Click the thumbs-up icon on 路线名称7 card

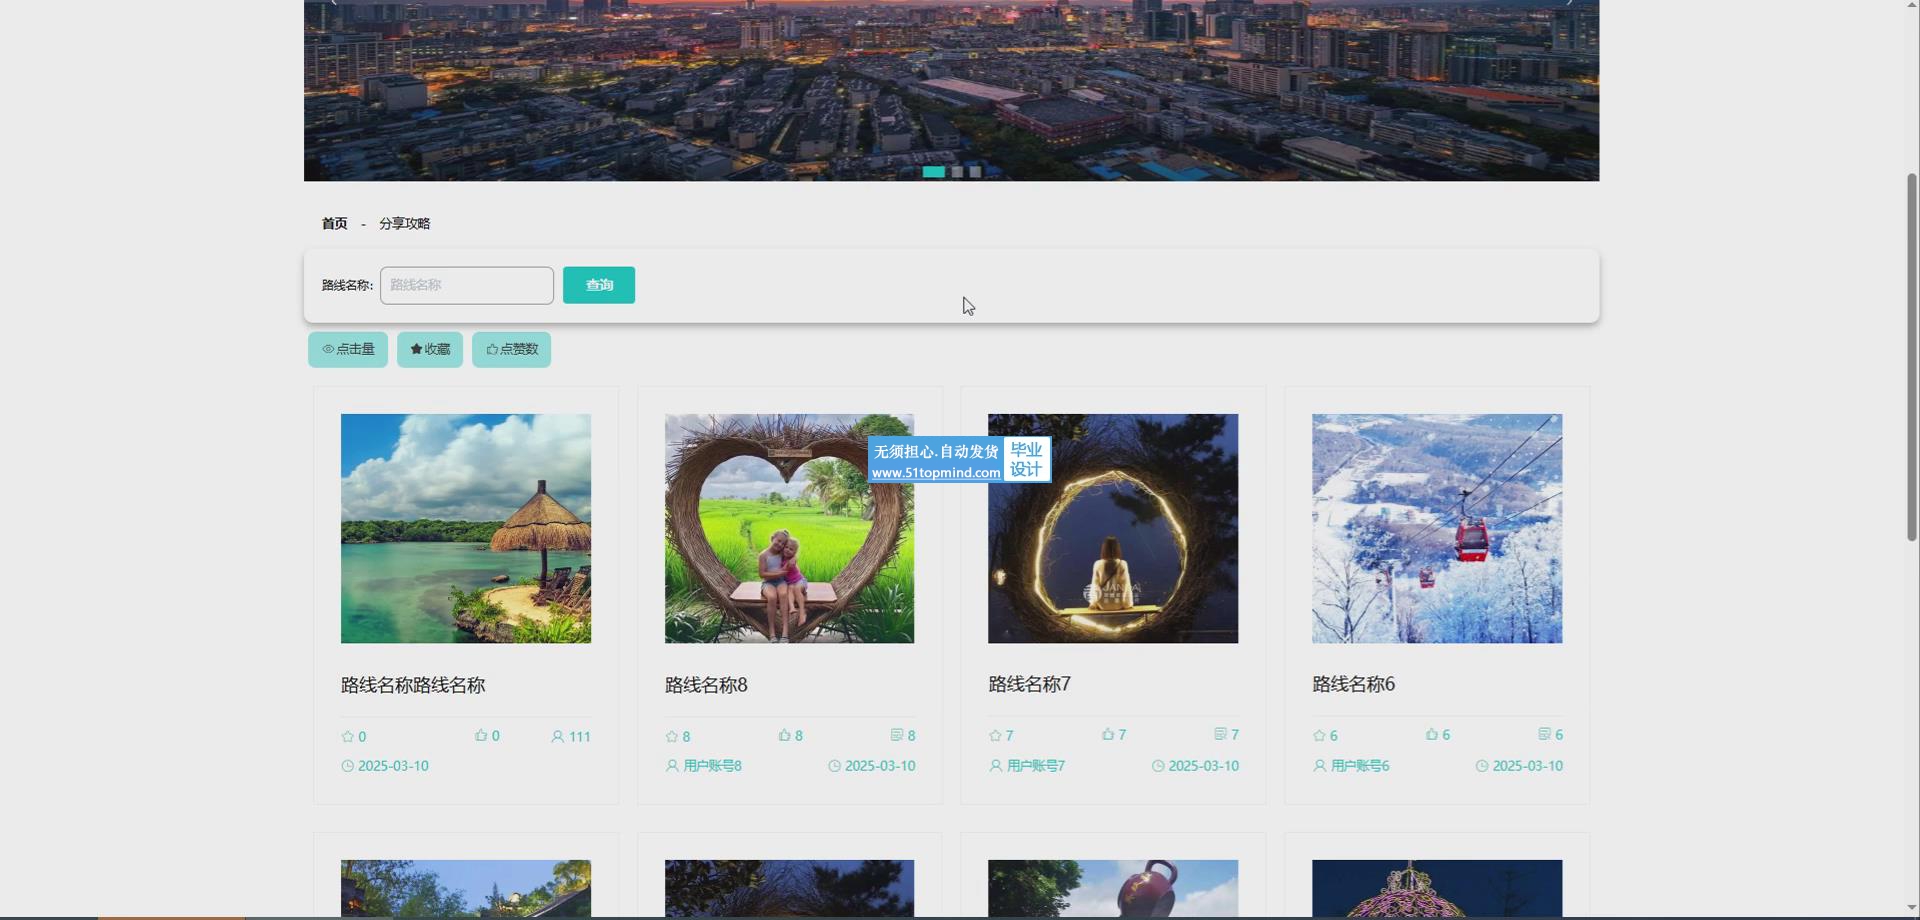tap(1108, 735)
